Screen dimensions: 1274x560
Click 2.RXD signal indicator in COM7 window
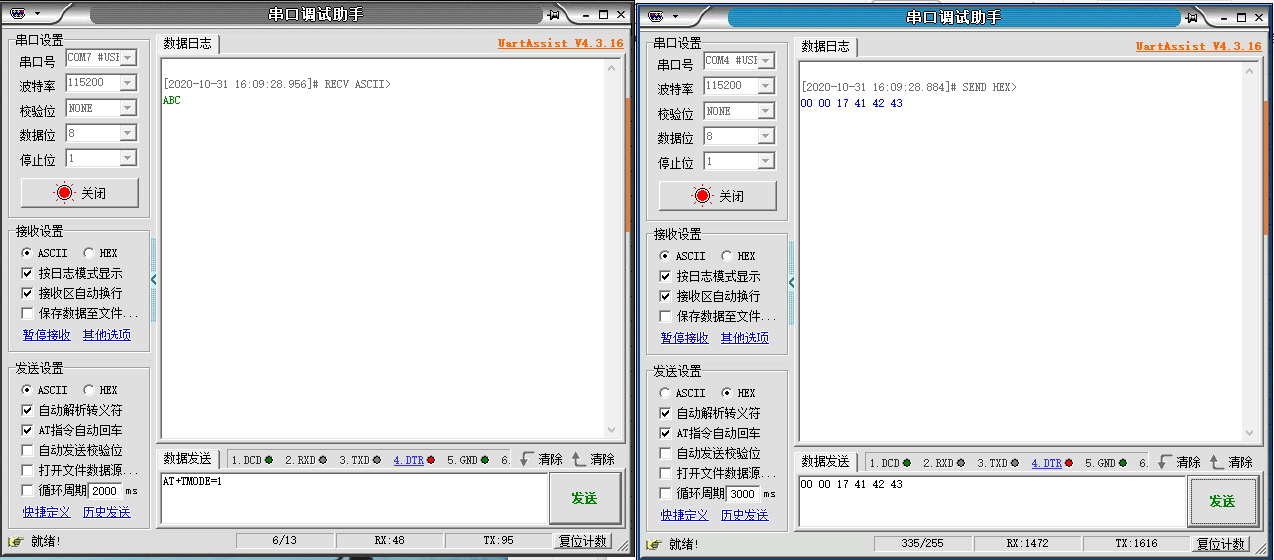(x=306, y=460)
